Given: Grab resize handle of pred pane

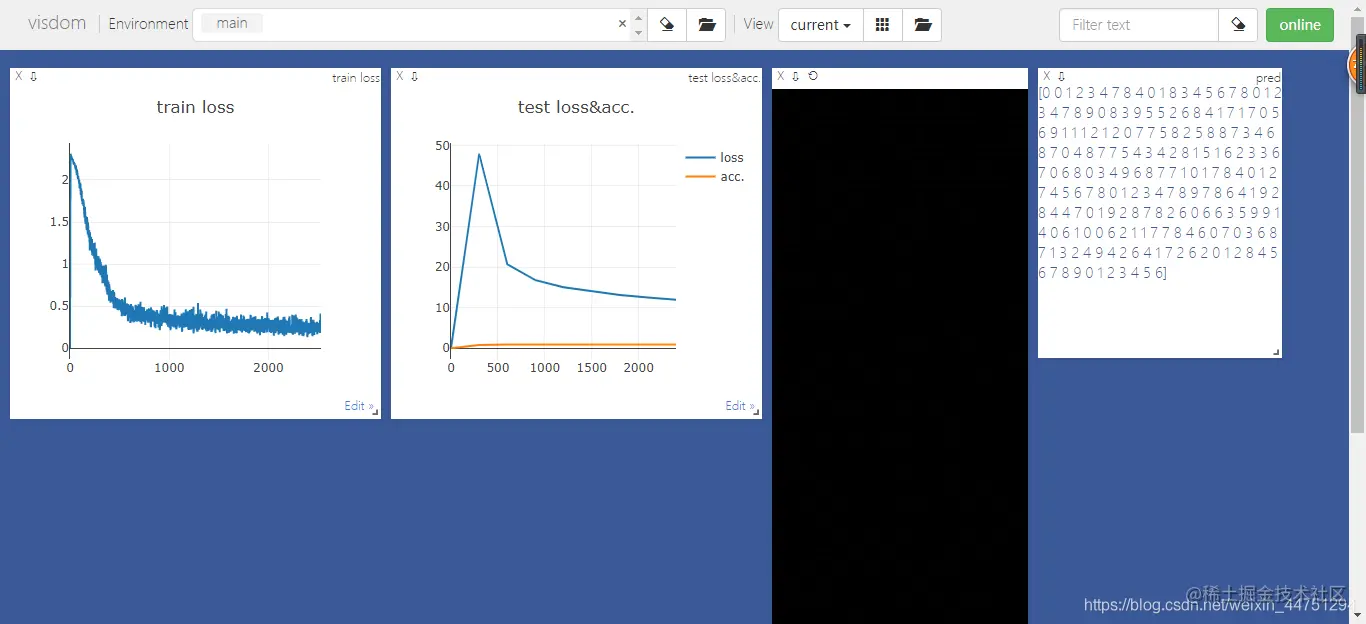Looking at the screenshot, I should (1276, 352).
